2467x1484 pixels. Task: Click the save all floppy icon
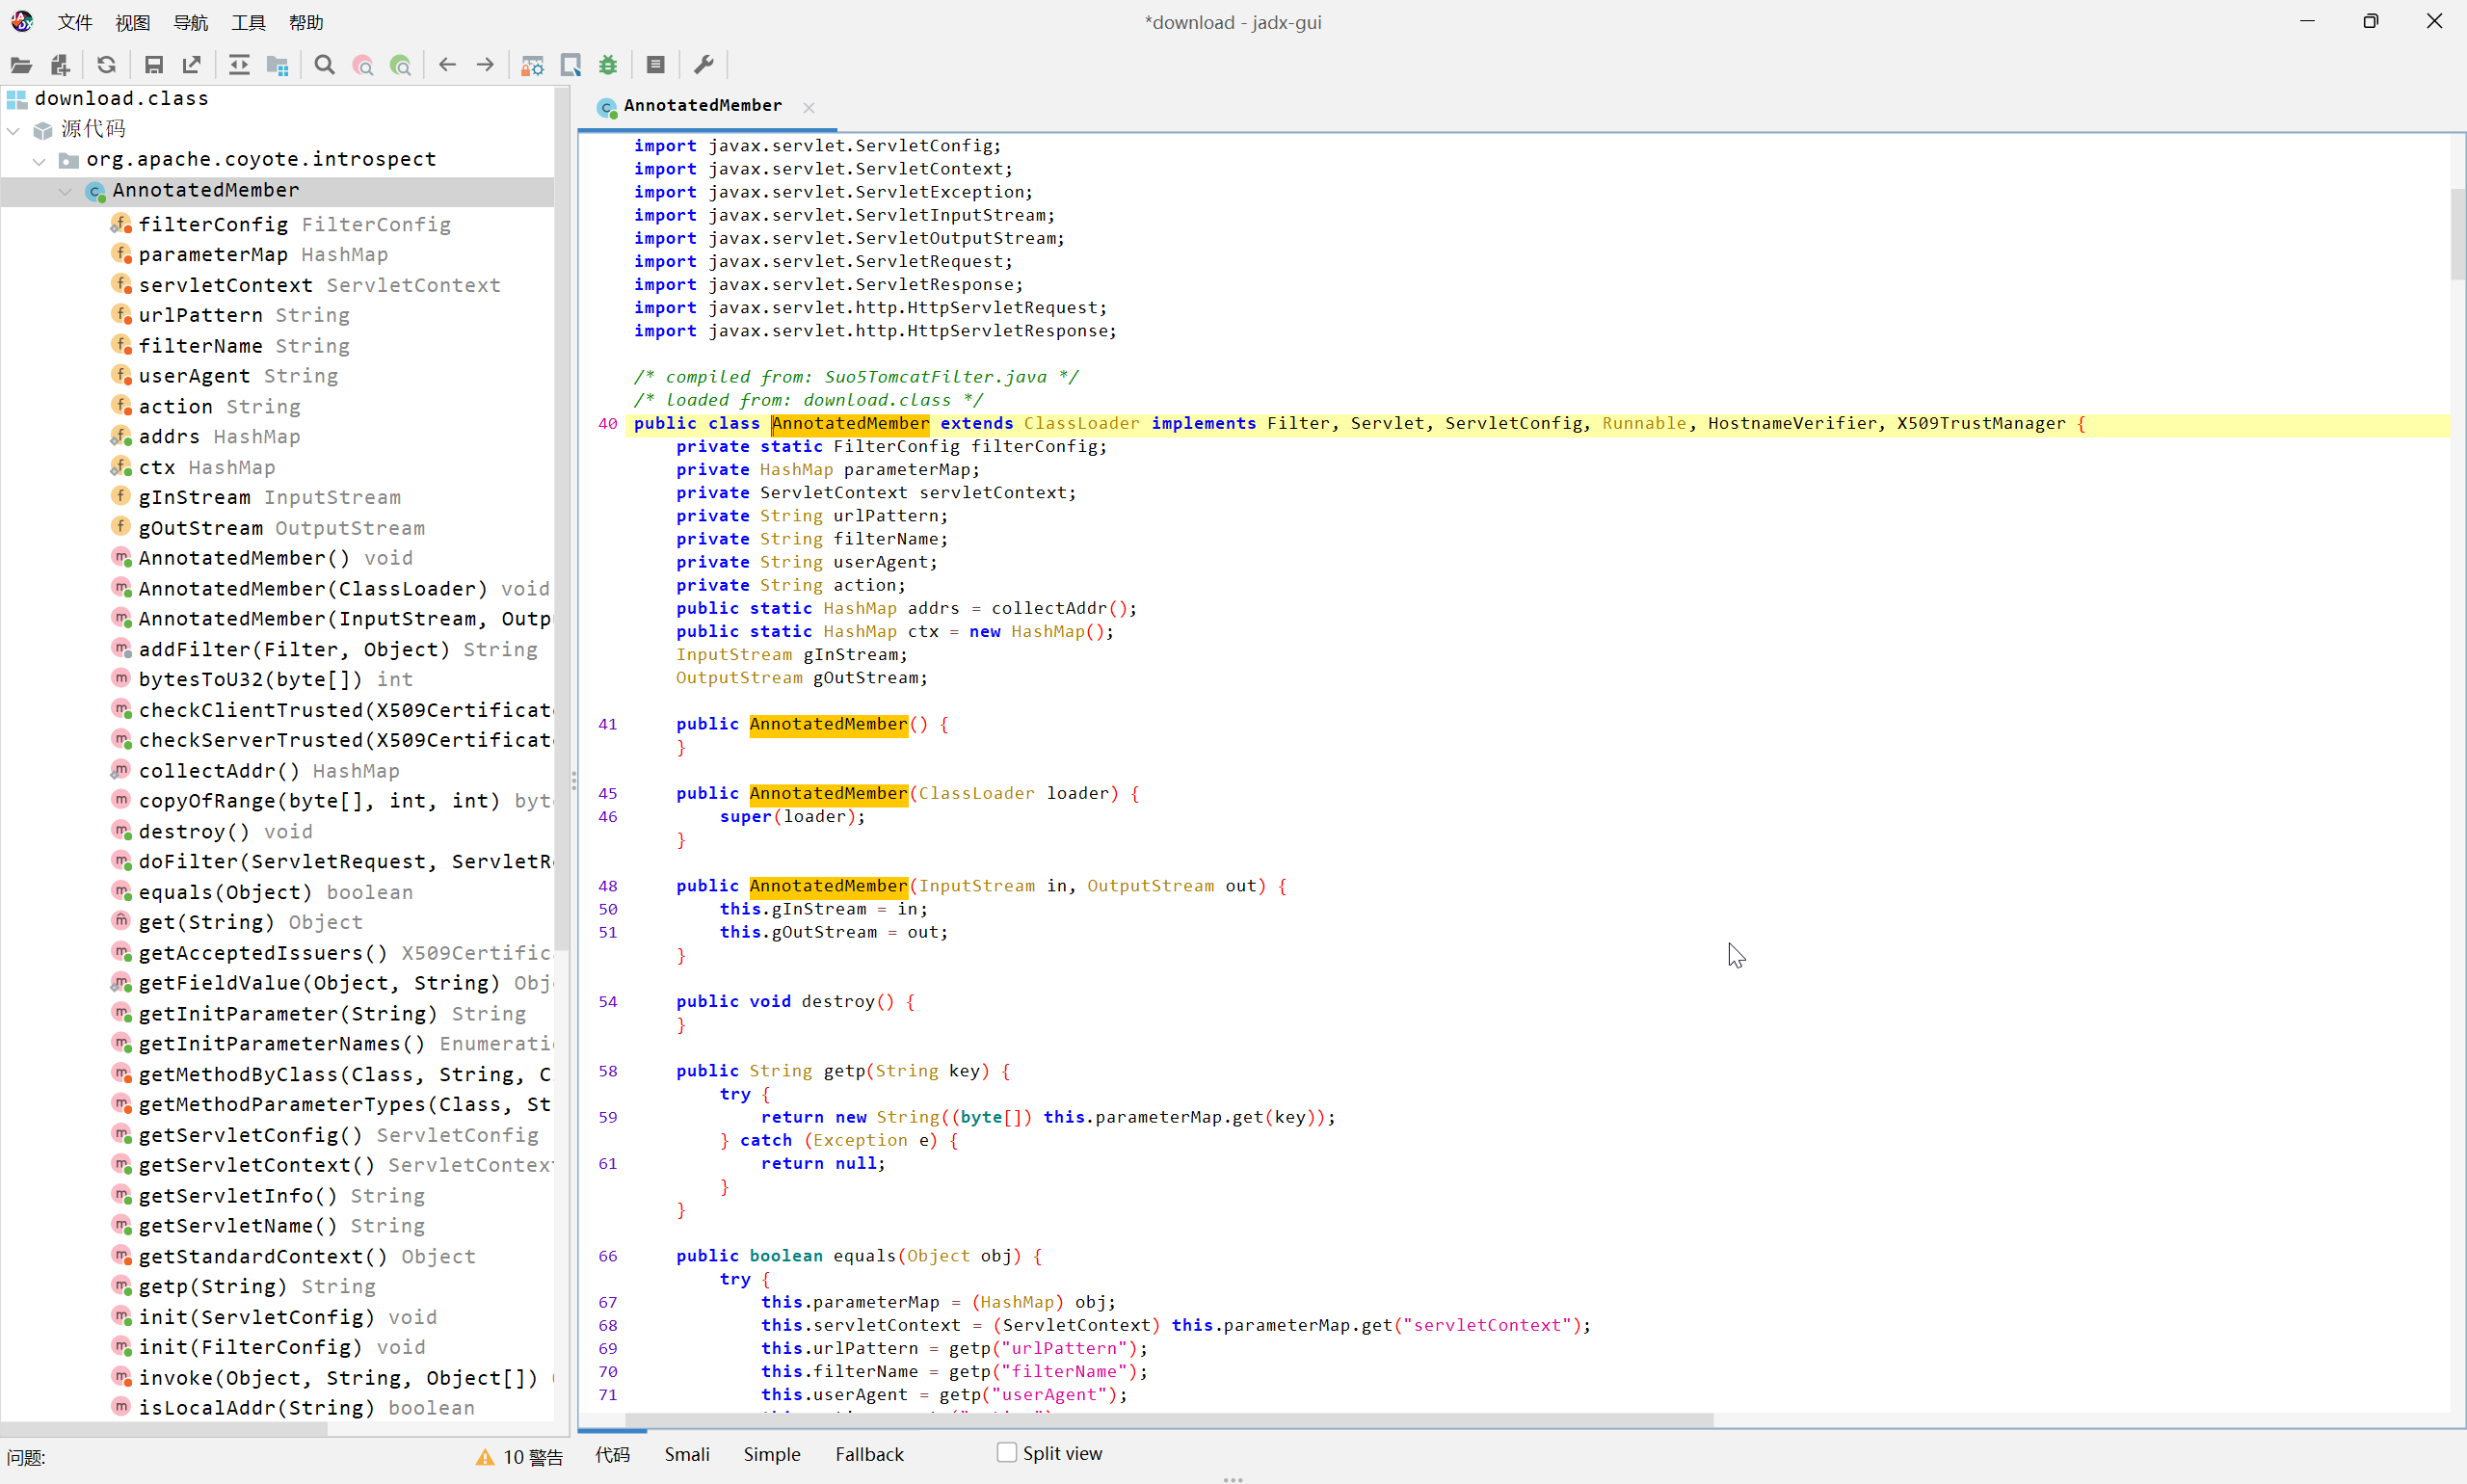[153, 65]
